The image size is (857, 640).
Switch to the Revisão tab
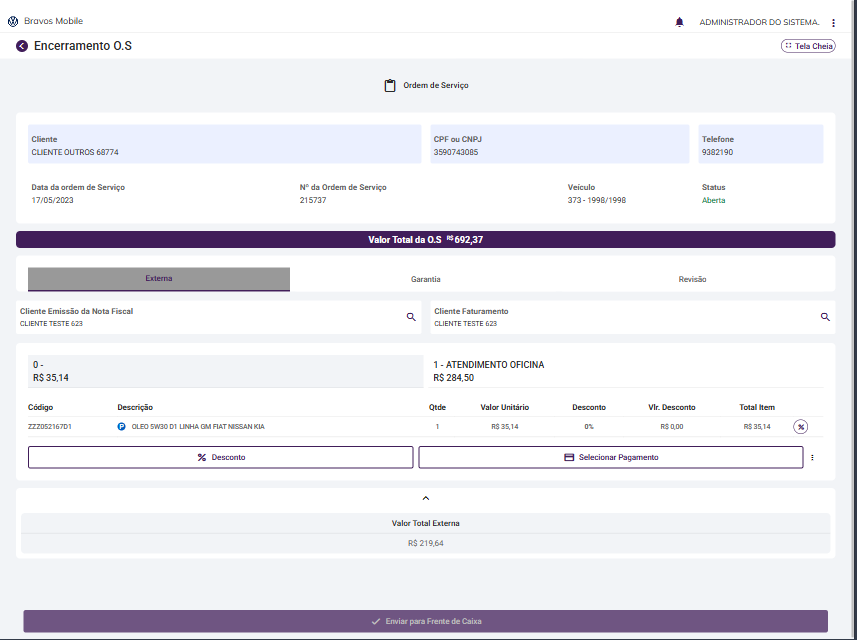[x=692, y=279]
